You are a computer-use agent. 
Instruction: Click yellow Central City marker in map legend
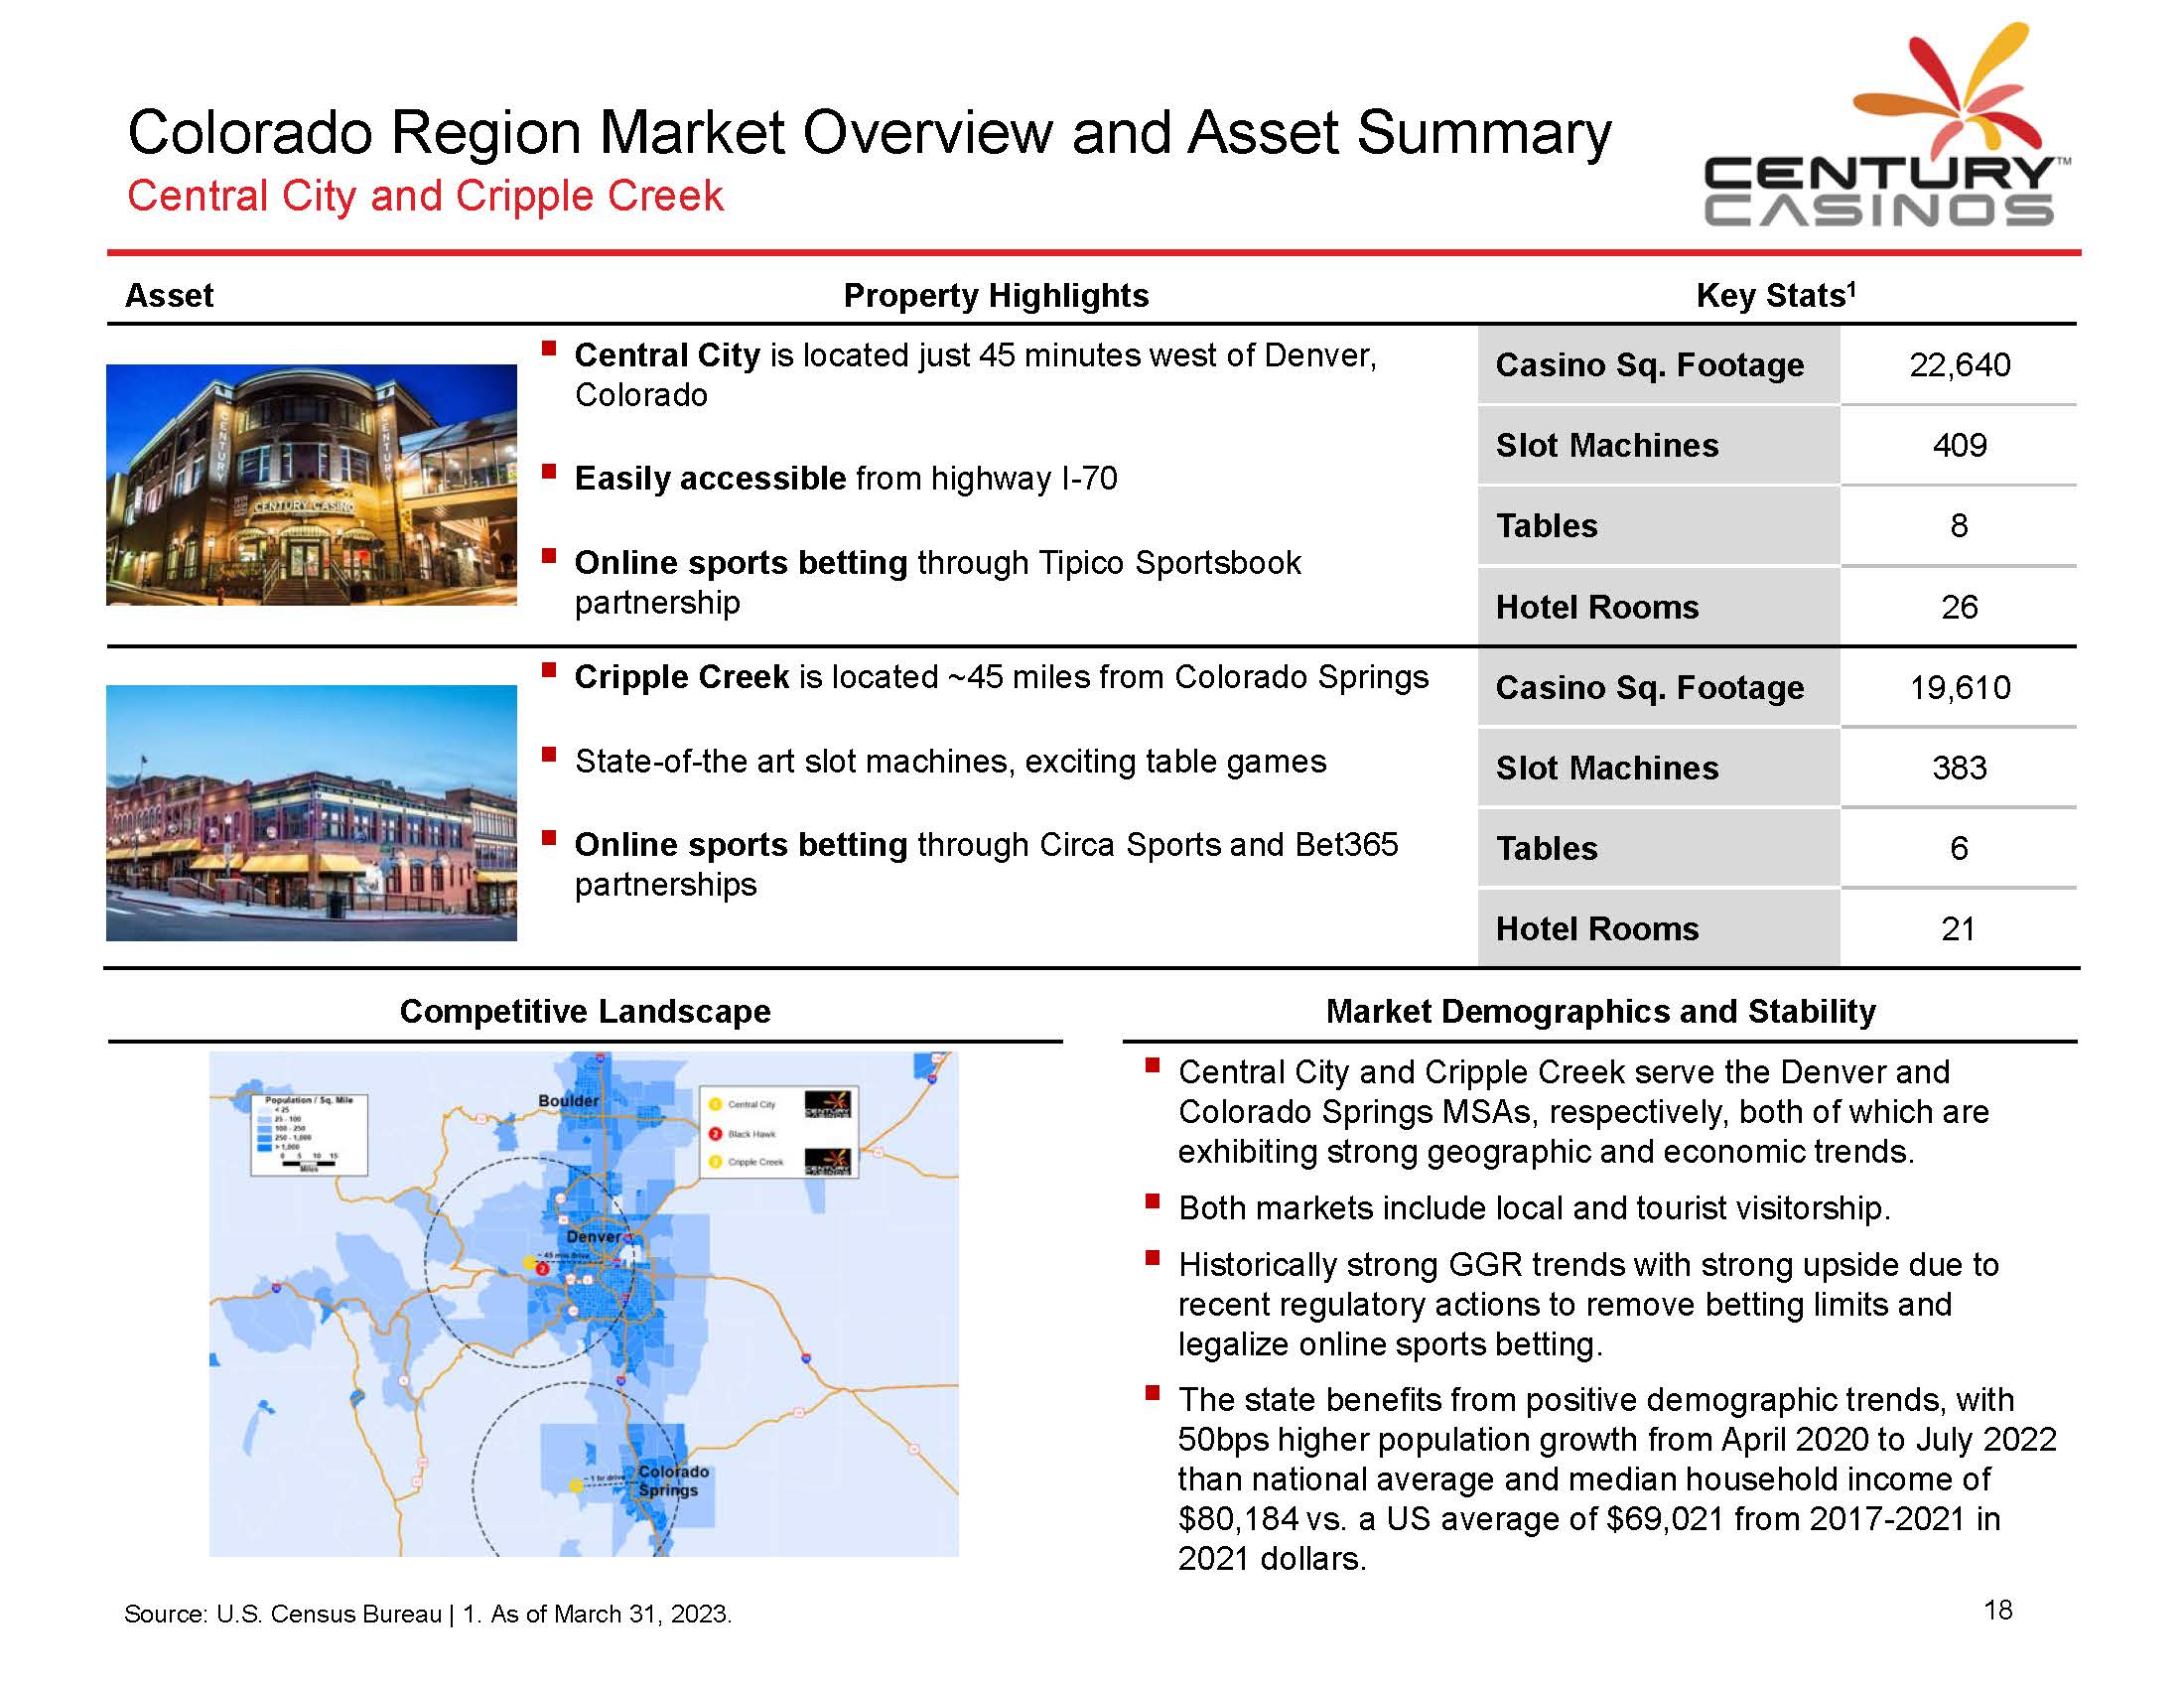click(x=715, y=1104)
